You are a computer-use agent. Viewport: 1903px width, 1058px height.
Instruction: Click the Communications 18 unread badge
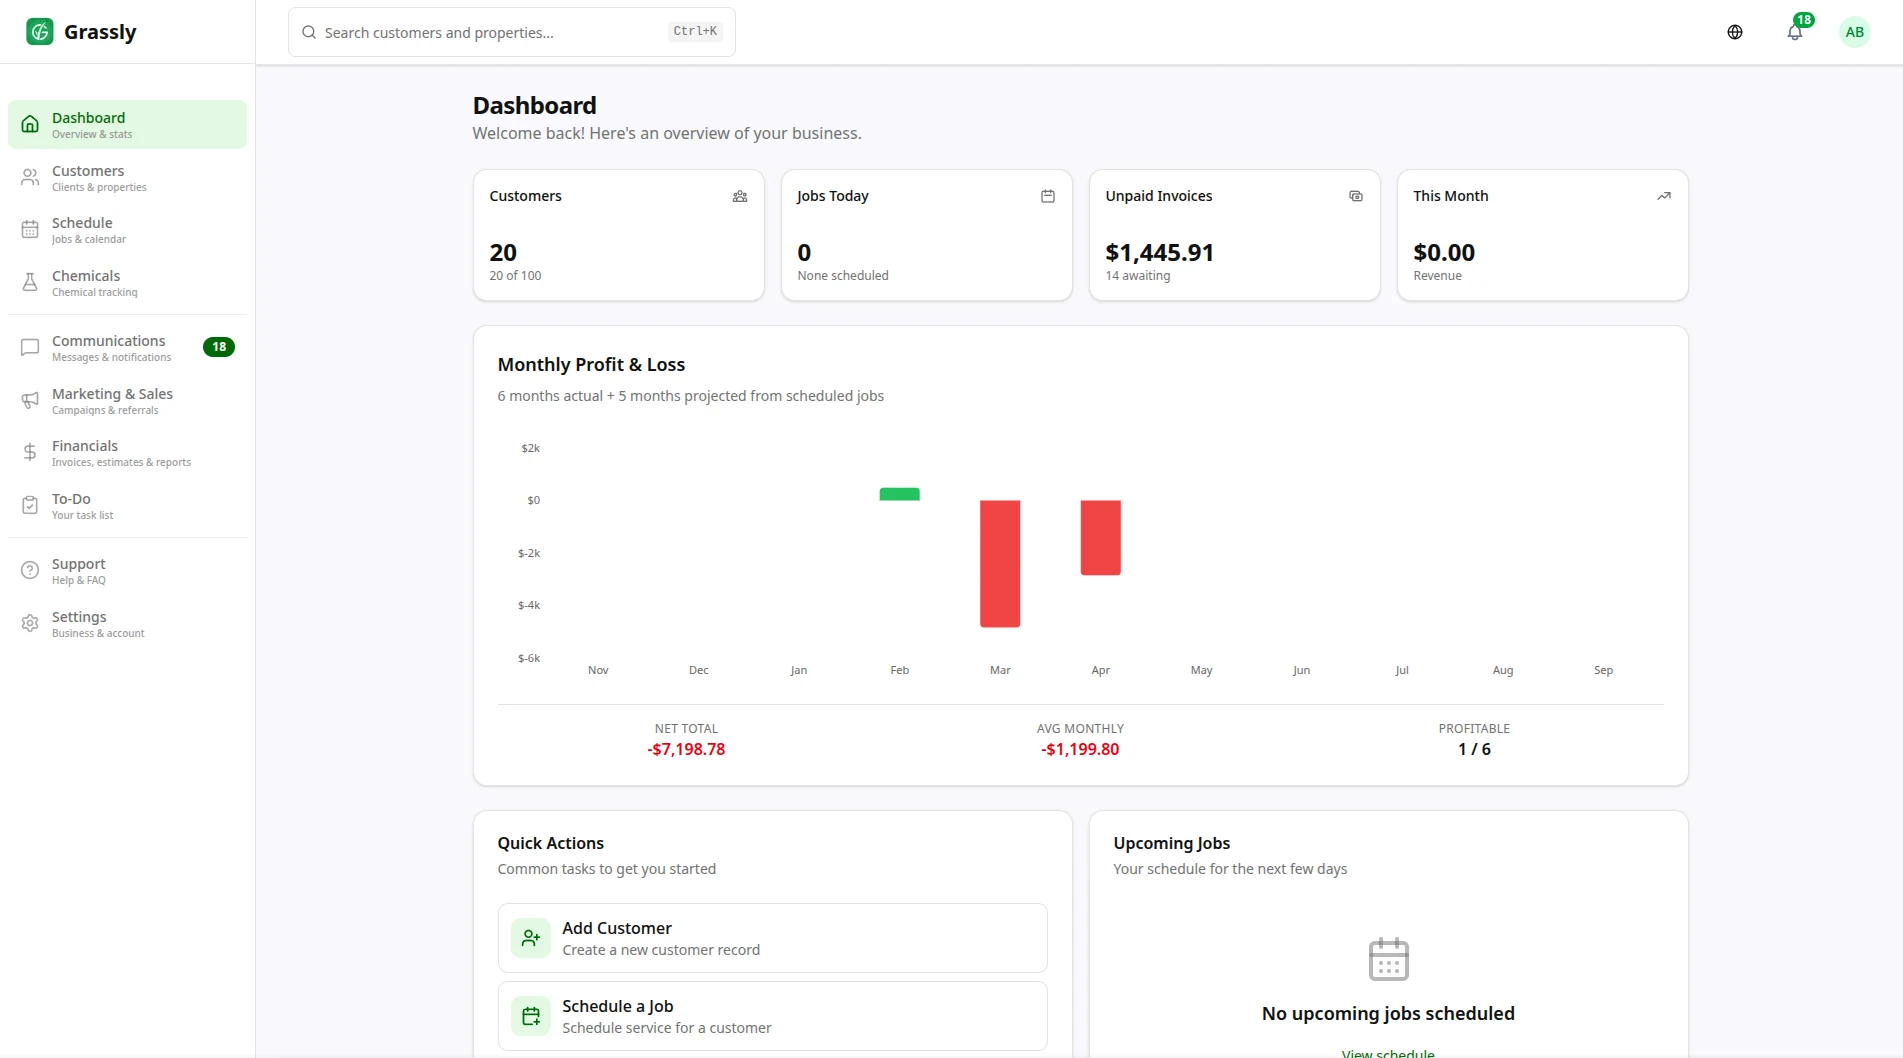pos(219,347)
